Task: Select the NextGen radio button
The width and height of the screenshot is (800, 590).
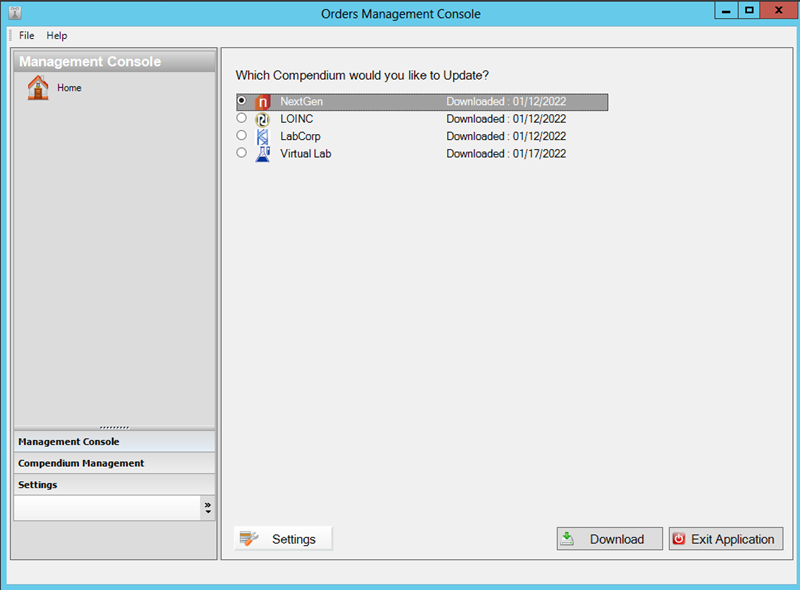Action: [x=242, y=101]
